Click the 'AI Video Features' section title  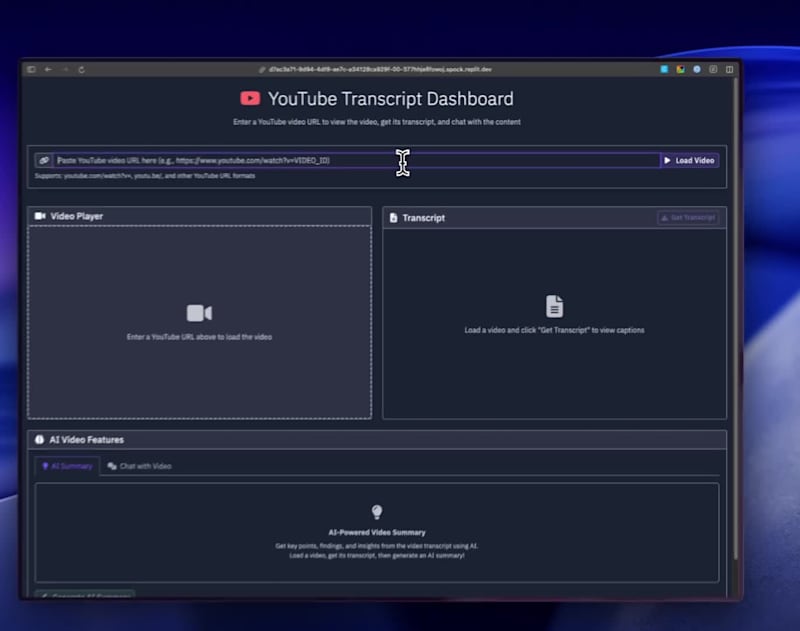(x=86, y=440)
